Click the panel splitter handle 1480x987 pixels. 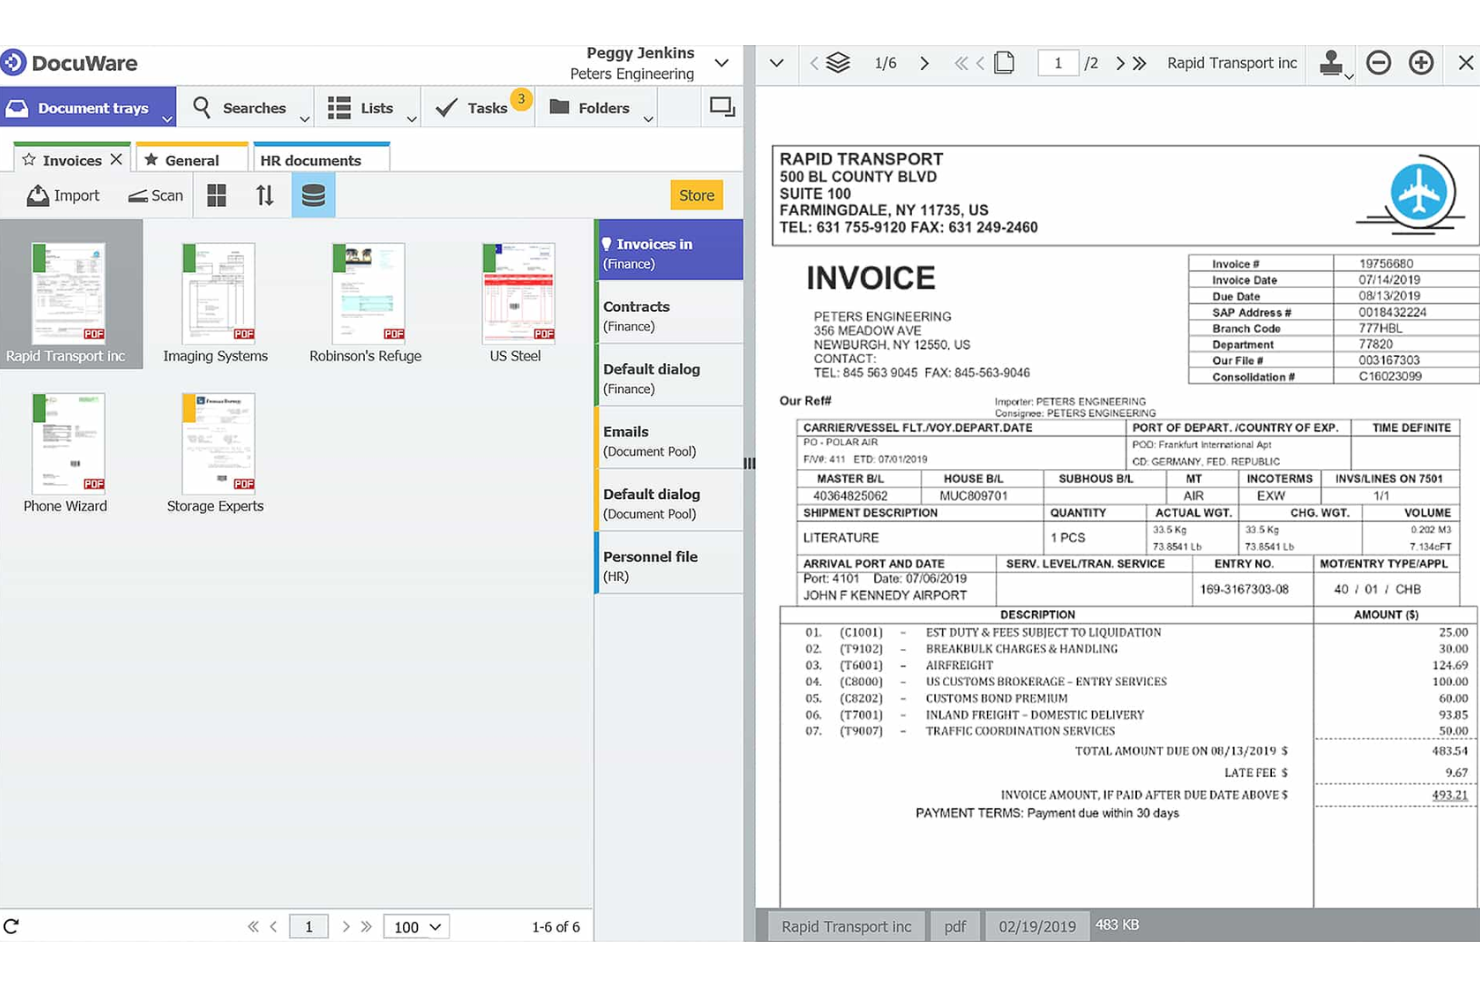click(749, 463)
